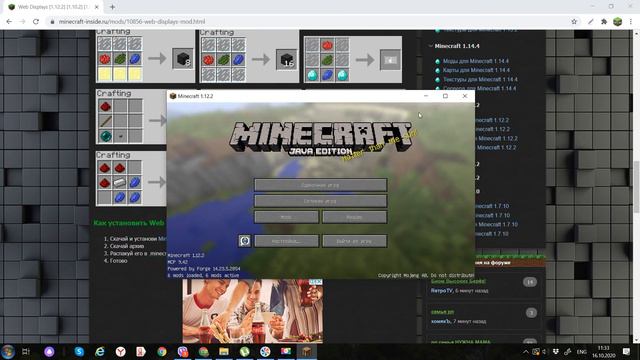Open Dropbox in the system tray
The width and height of the screenshot is (640, 360).
pyautogui.click(x=556, y=352)
